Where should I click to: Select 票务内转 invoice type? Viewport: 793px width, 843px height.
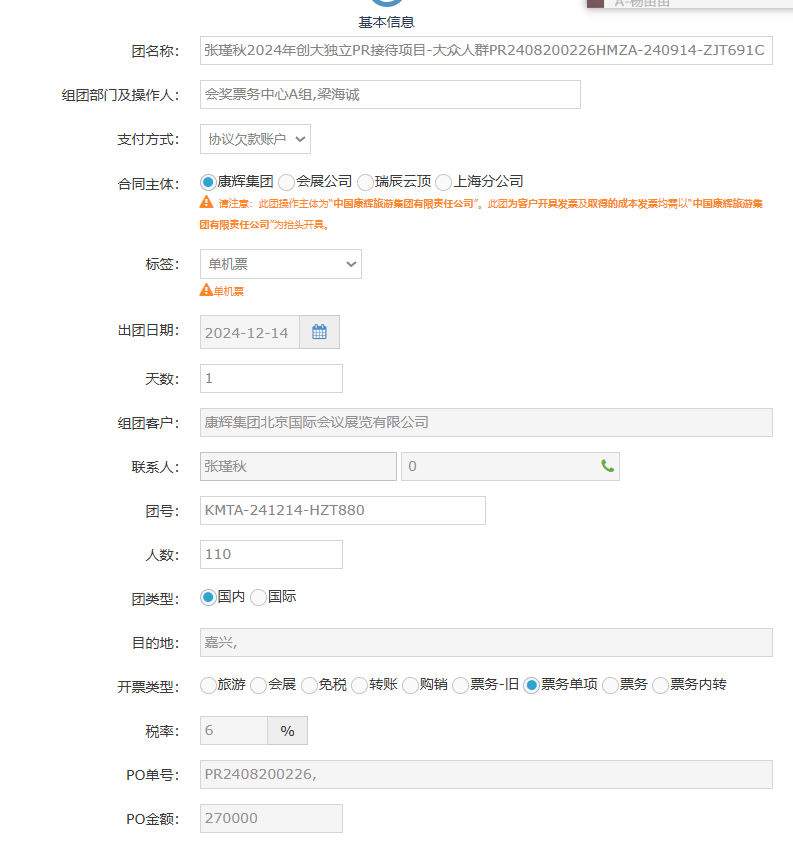coord(660,685)
